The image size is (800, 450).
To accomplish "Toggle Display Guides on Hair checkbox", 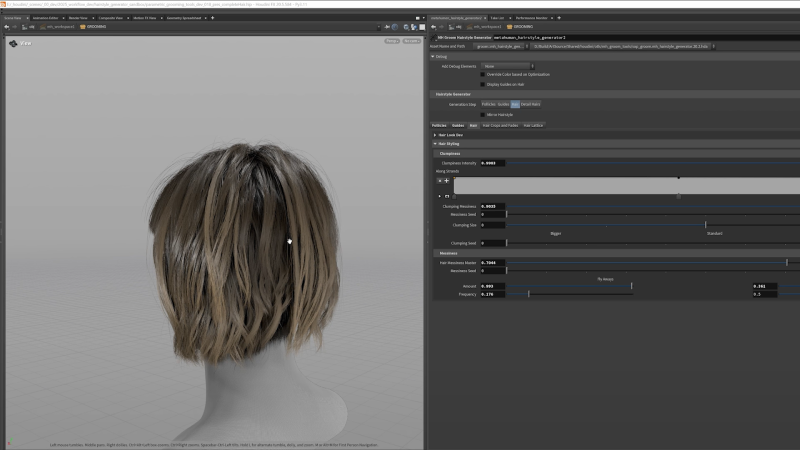I will (483, 84).
